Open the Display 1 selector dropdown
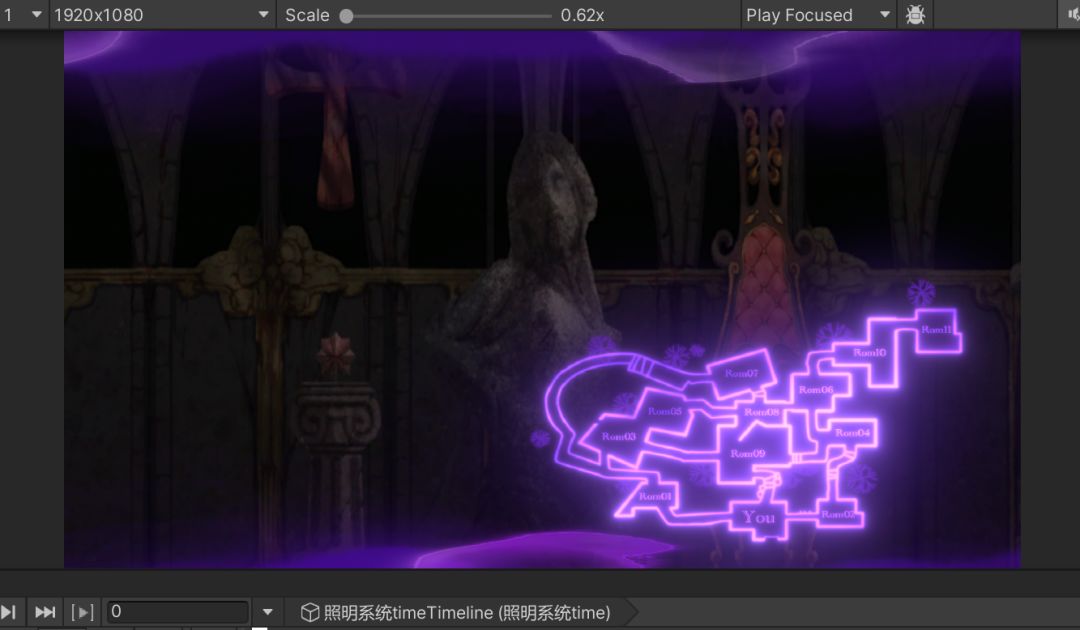Image resolution: width=1080 pixels, height=630 pixels. click(x=23, y=14)
